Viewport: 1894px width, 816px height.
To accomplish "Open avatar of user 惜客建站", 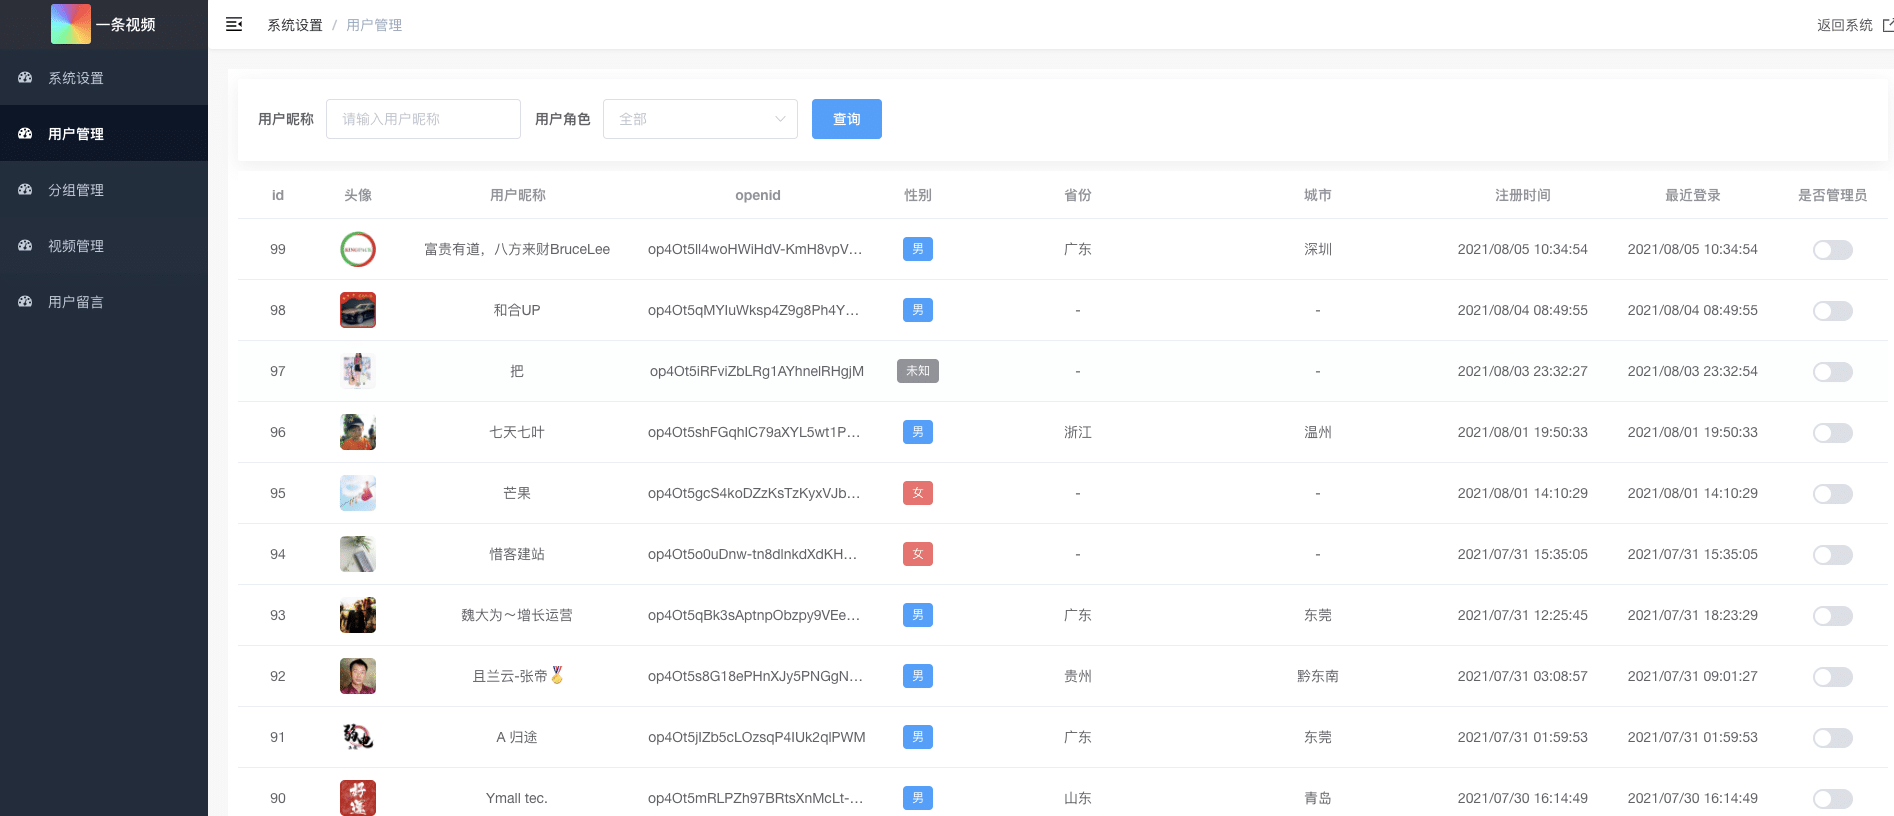I will click(358, 554).
